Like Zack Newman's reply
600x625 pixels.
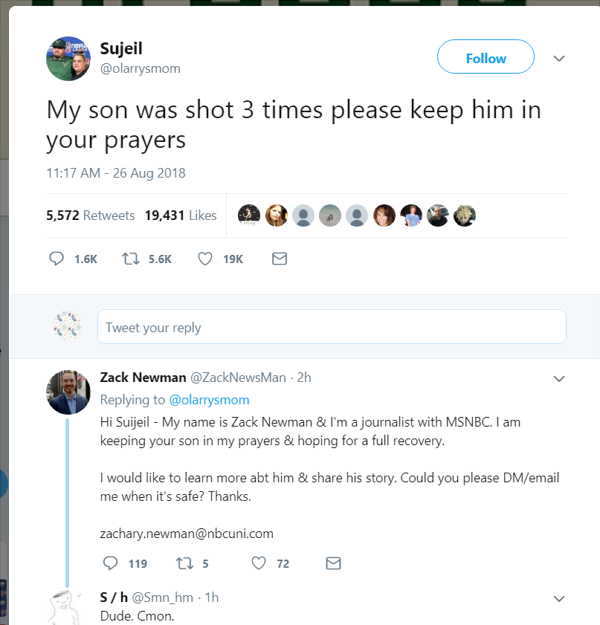(259, 563)
